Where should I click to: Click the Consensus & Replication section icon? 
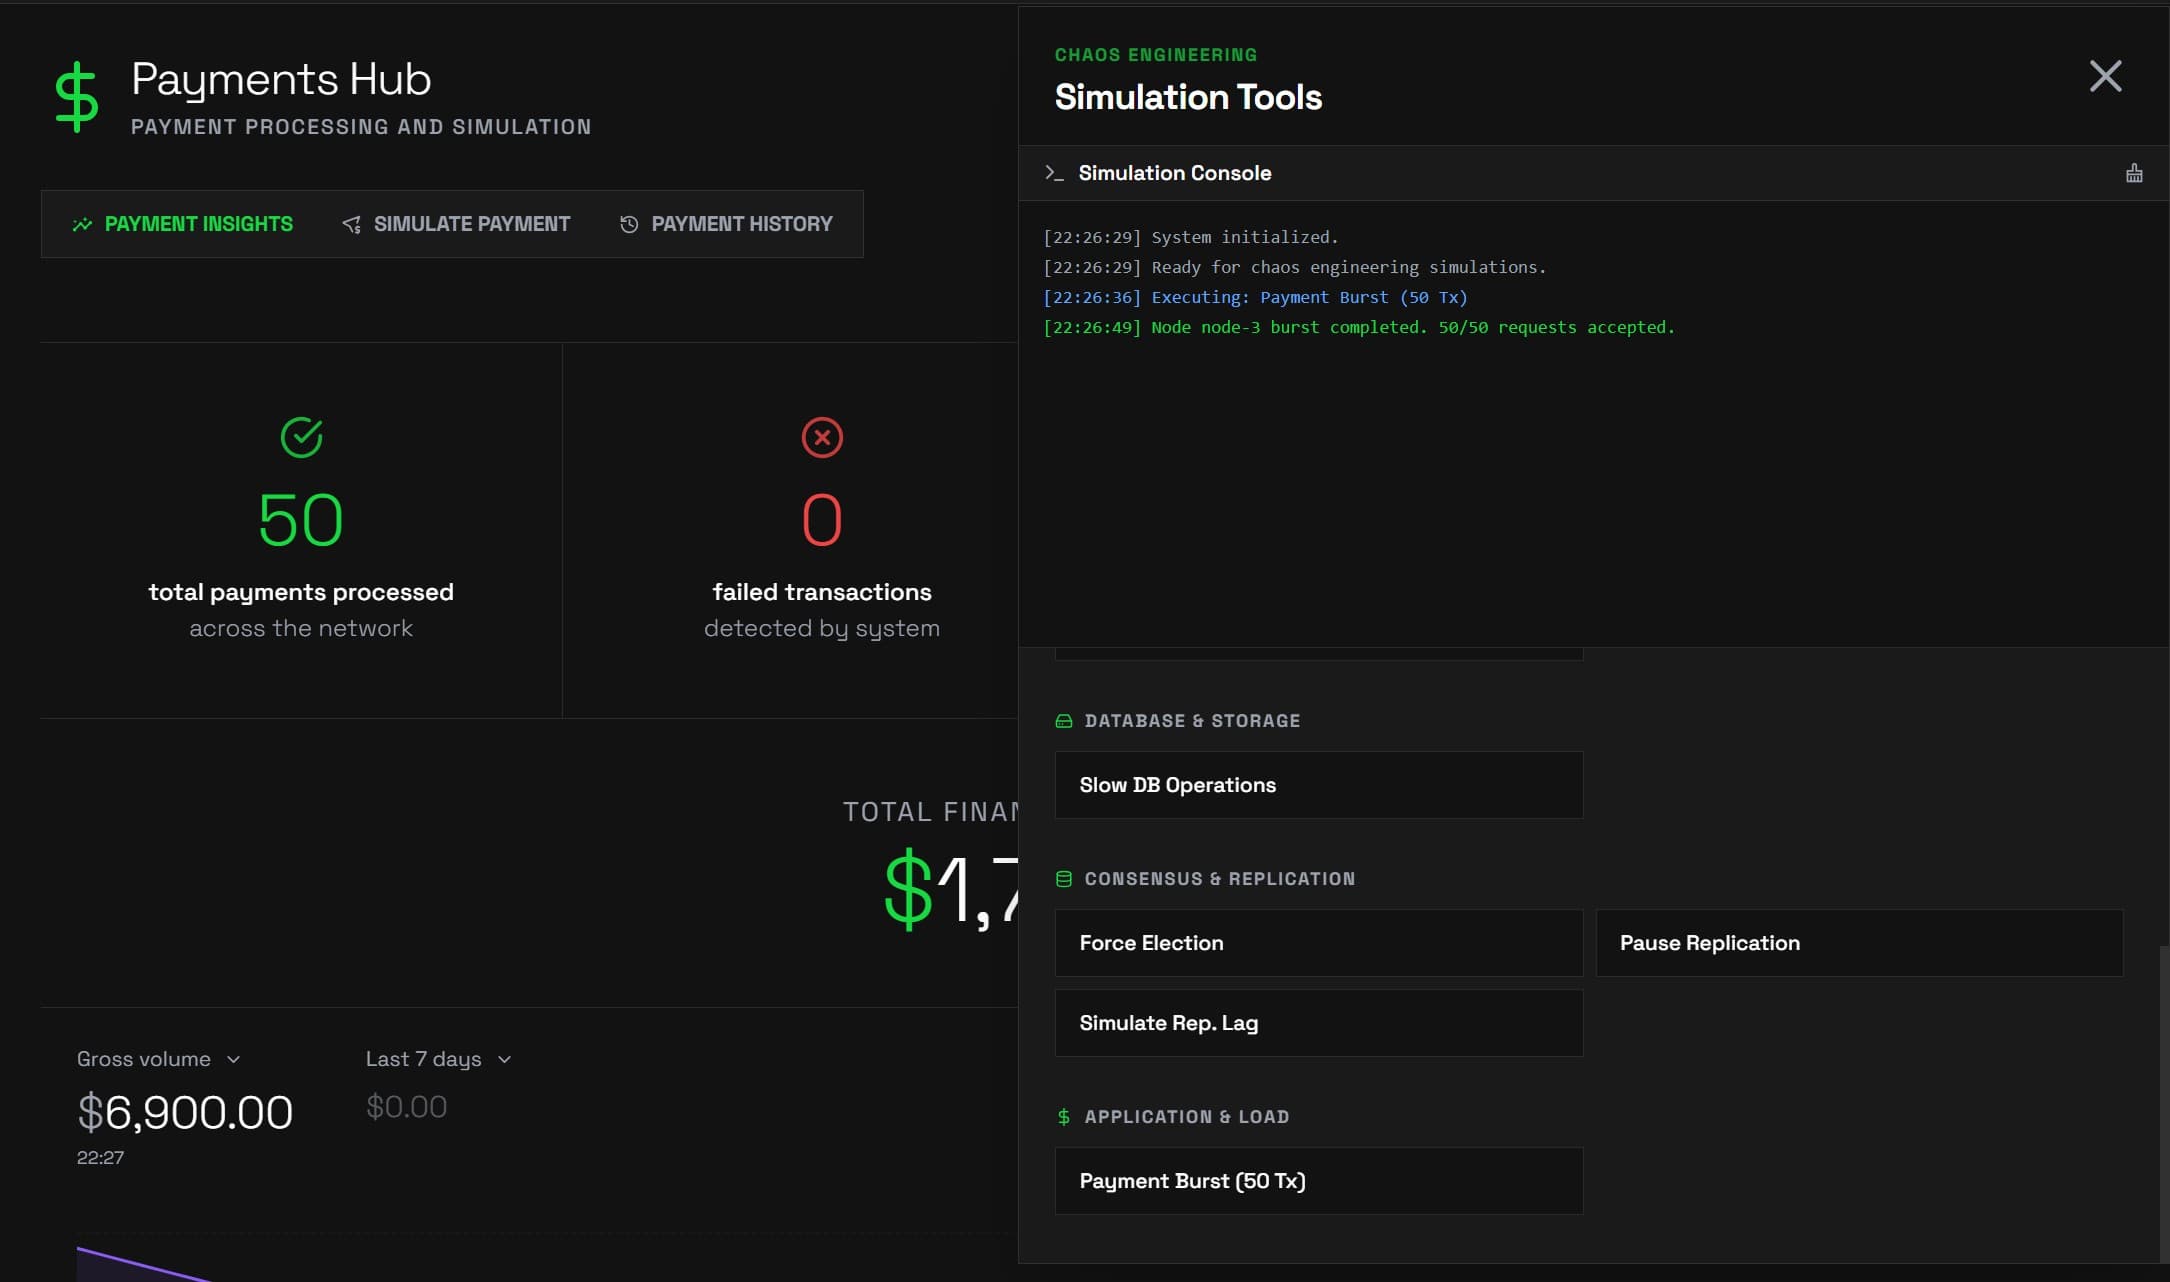pos(1064,879)
